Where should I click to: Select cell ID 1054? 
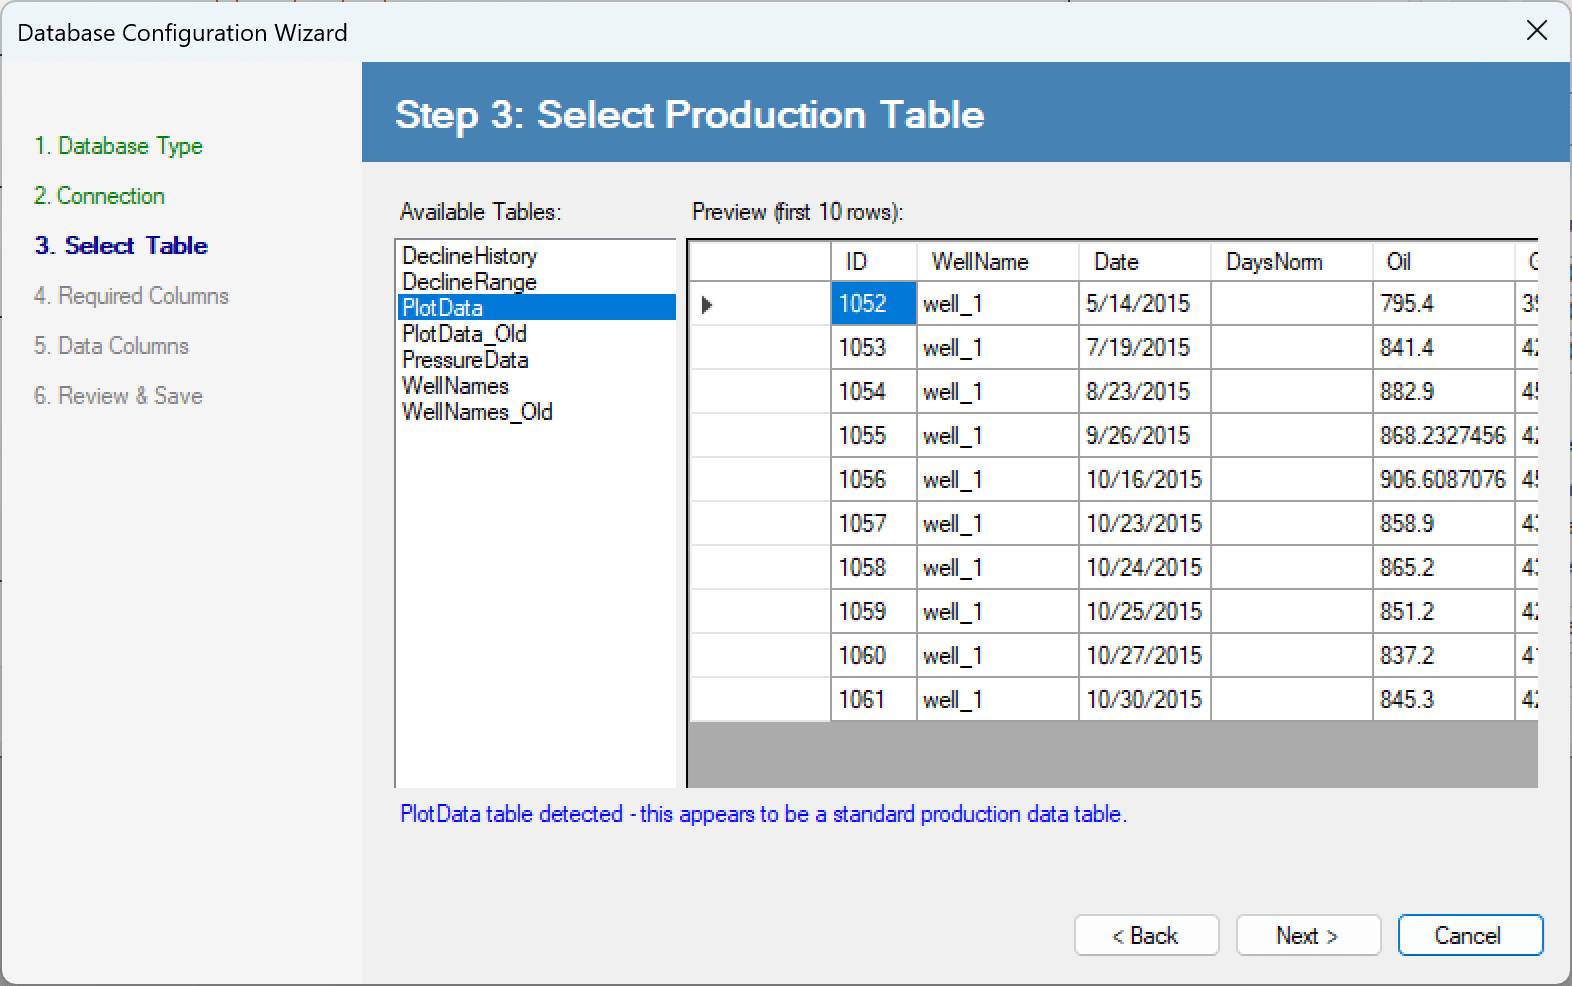click(x=874, y=392)
